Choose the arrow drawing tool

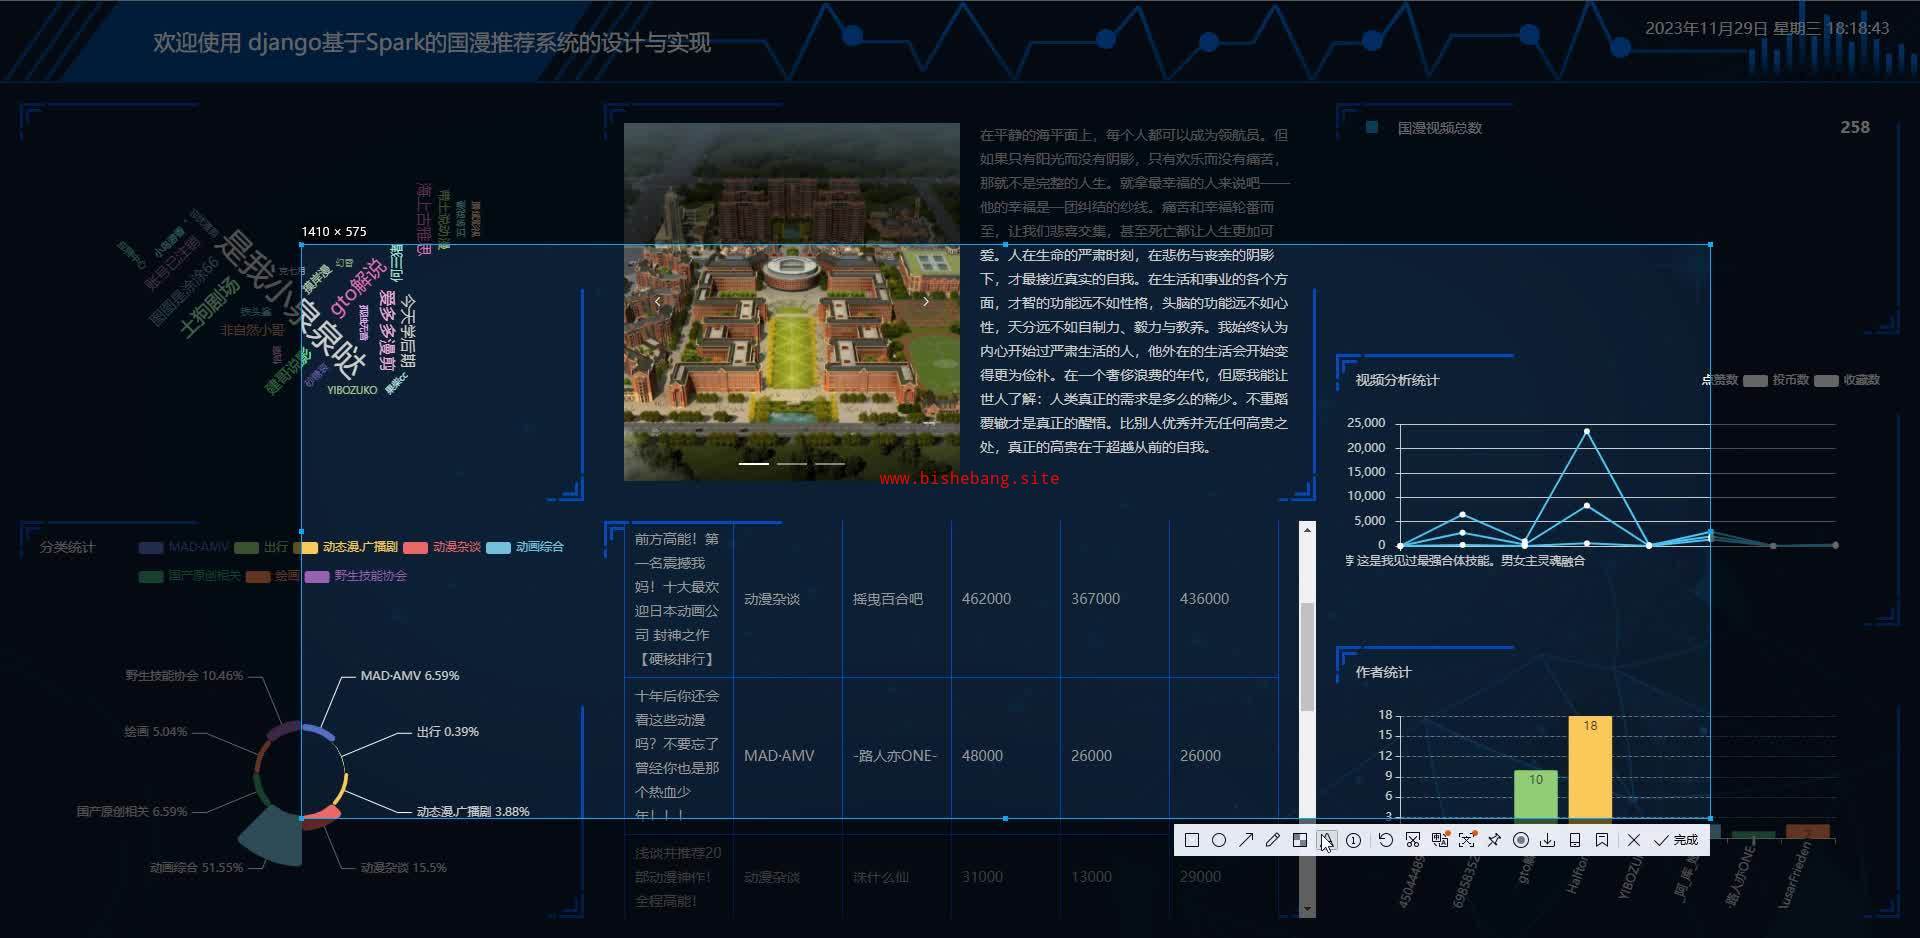[1246, 841]
